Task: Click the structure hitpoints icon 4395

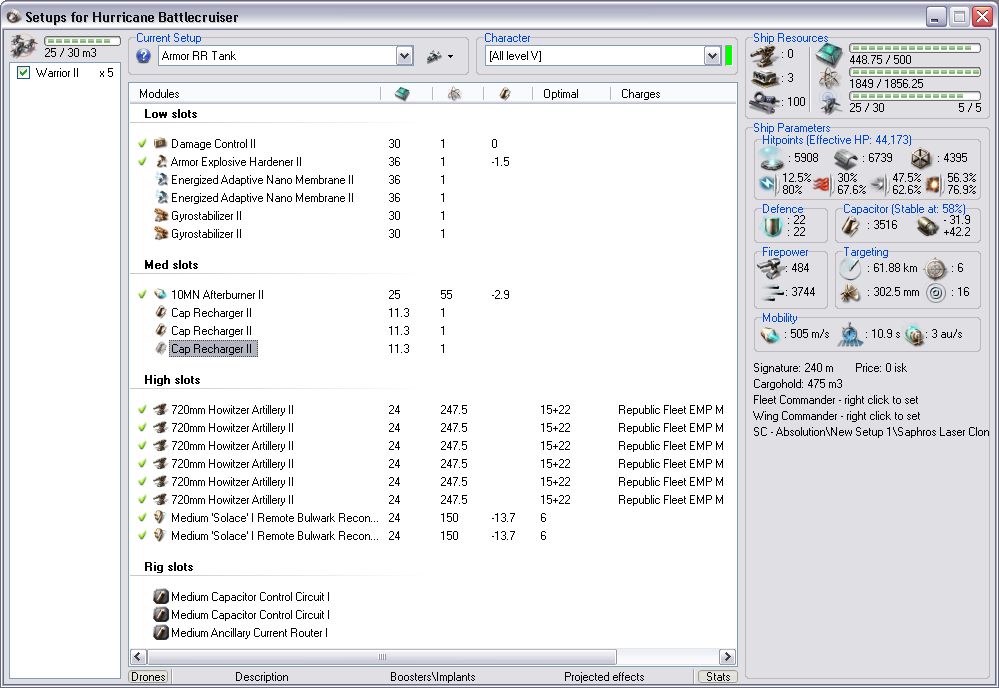Action: pos(921,159)
